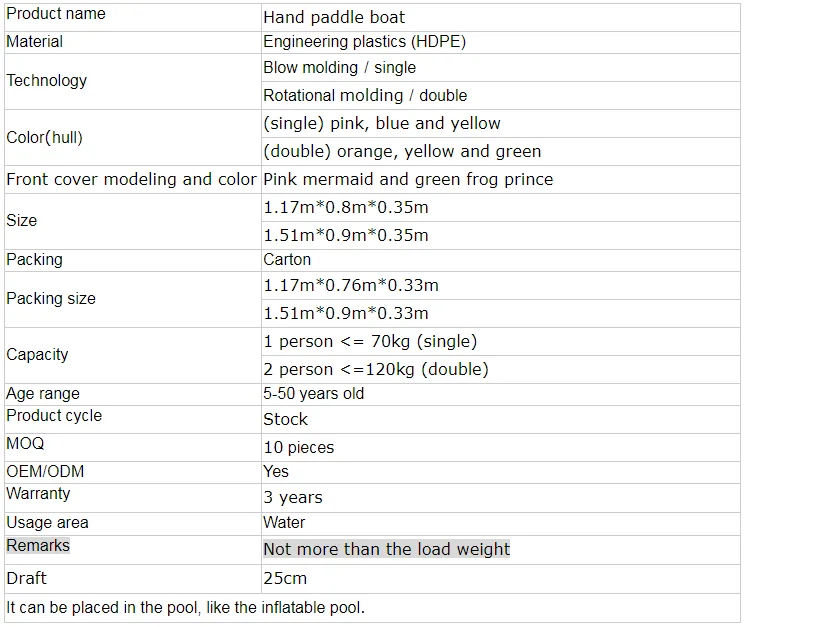Screen dimensions: 814x627
Task: Click the double hull colors orange, yellow, green
Action: click(x=402, y=152)
